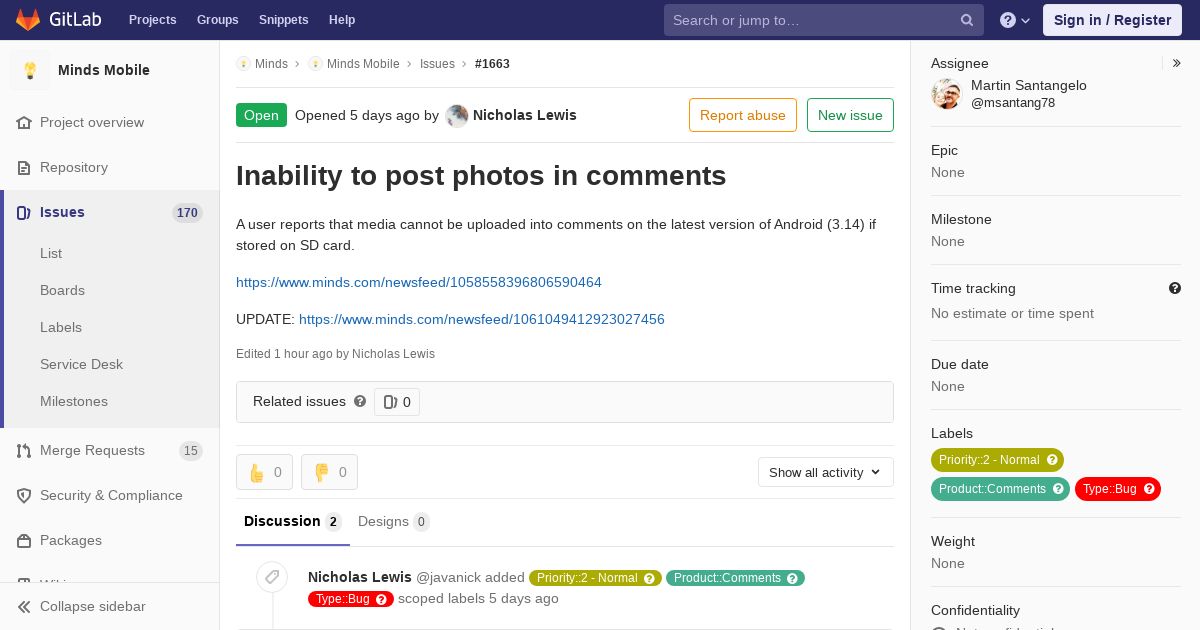
Task: Click the Minds breadcrumb lightbulb icon
Action: (243, 64)
